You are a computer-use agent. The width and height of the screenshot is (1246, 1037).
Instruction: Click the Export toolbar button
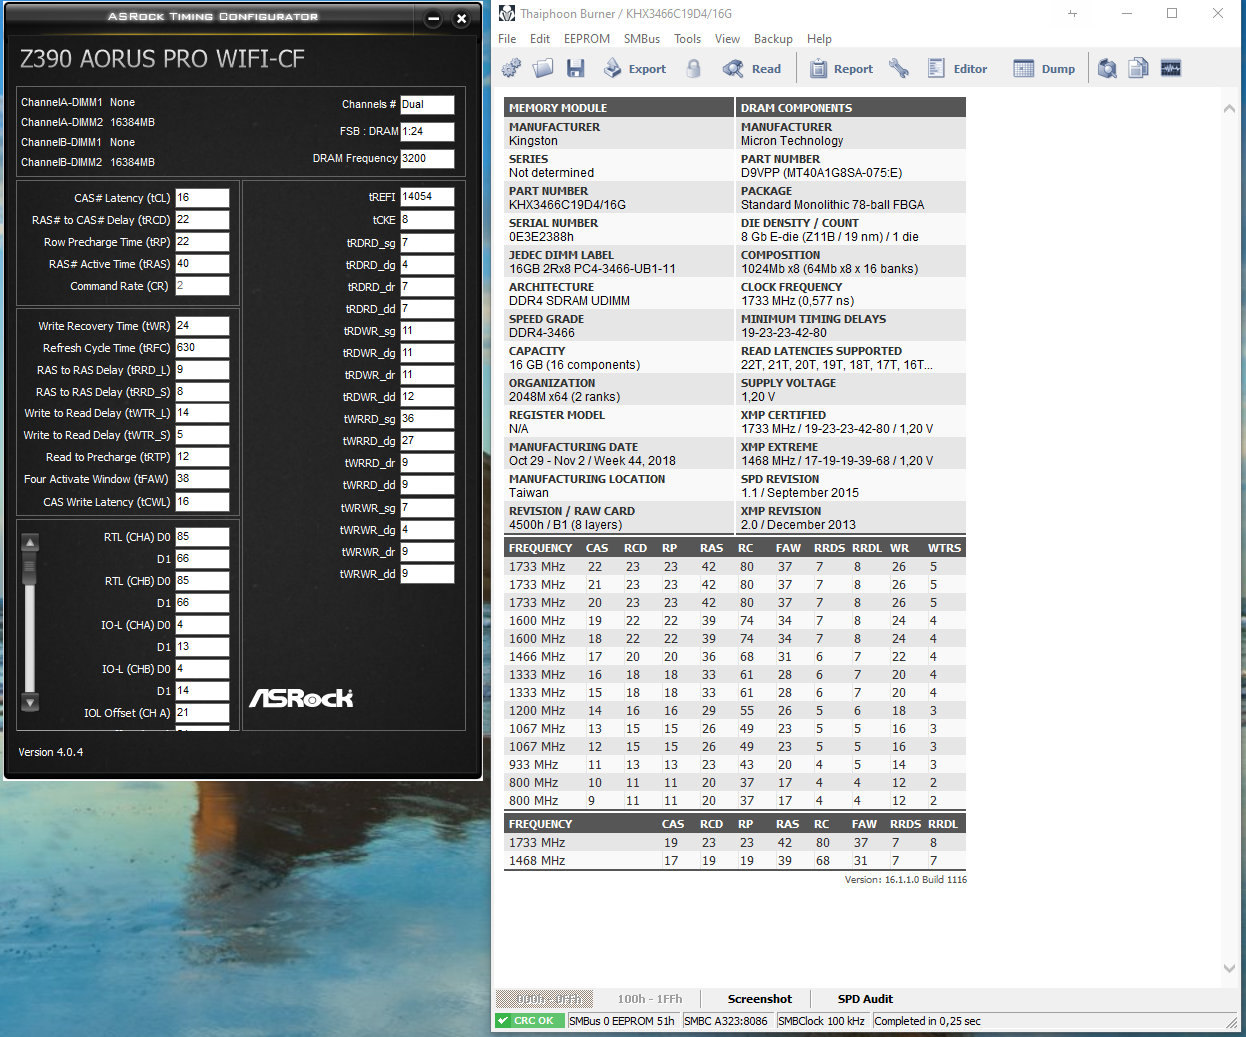click(634, 68)
